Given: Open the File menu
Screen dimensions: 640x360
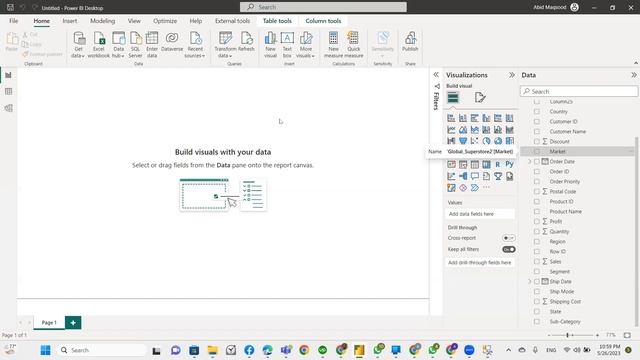Looking at the screenshot, I should point(13,21).
